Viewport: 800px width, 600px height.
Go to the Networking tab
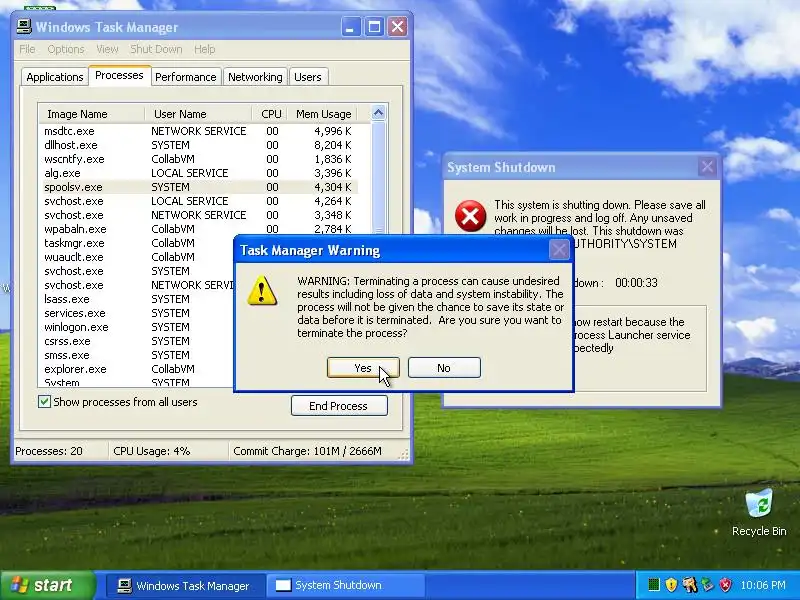point(255,77)
